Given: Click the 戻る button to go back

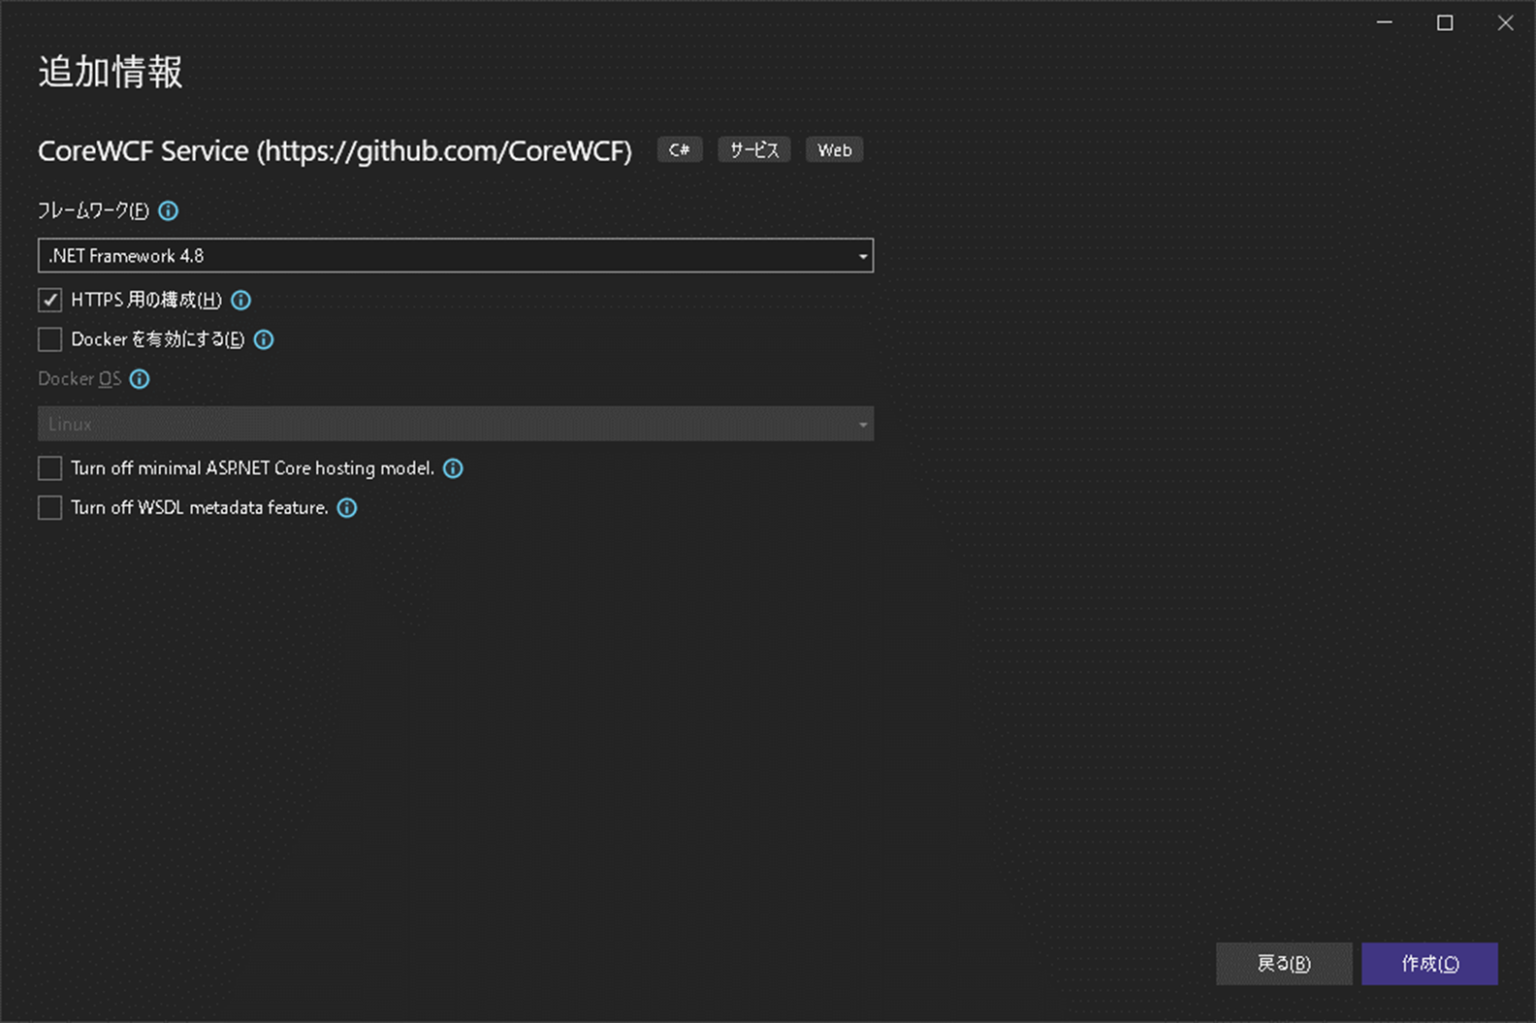Looking at the screenshot, I should click(1284, 964).
